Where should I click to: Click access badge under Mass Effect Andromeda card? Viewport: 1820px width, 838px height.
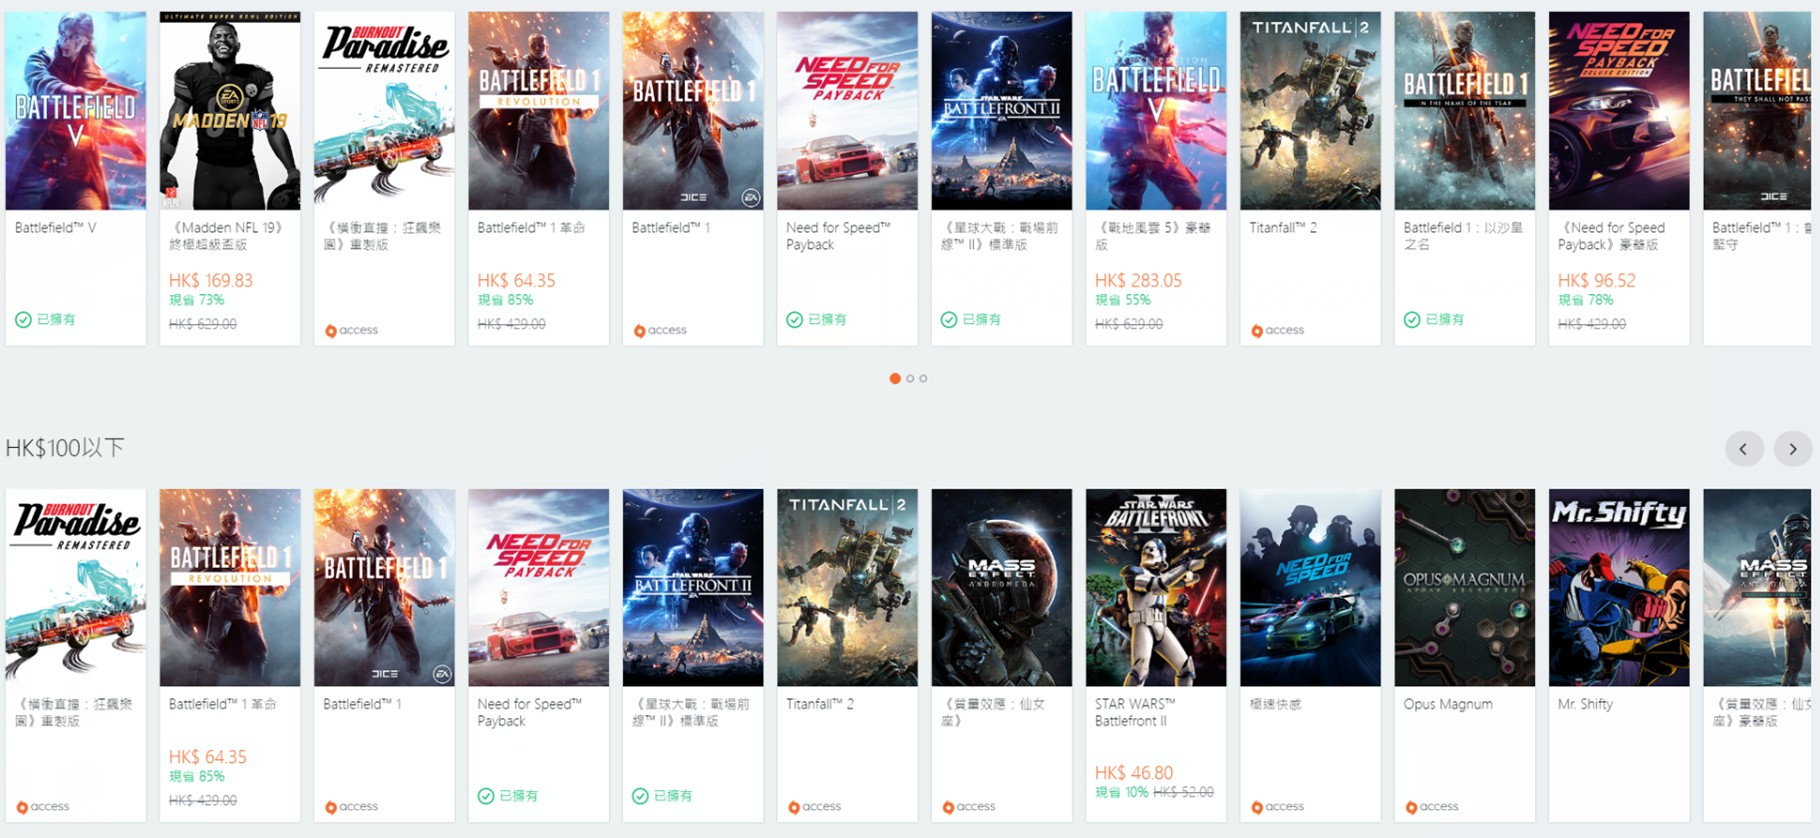(968, 807)
